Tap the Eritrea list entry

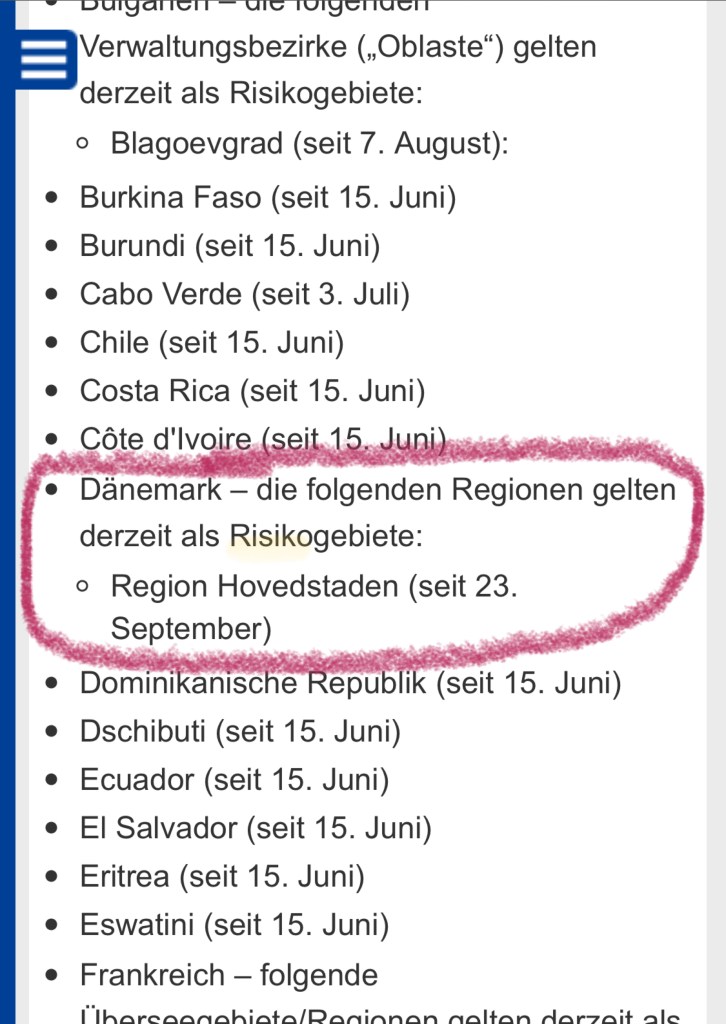pyautogui.click(x=222, y=877)
